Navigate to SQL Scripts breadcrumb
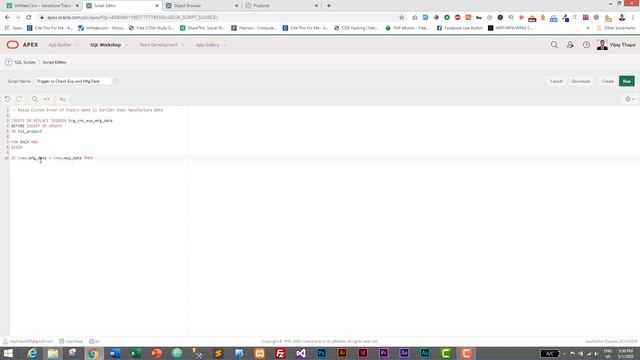 [x=25, y=62]
